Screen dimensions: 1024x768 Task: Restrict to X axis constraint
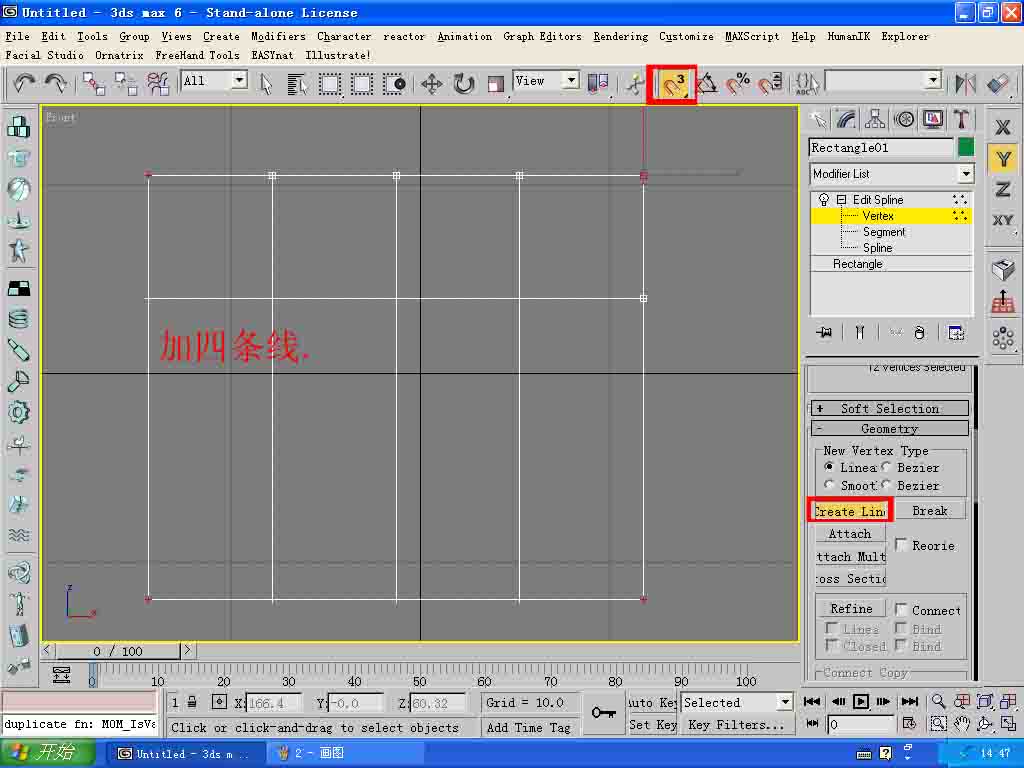1003,127
